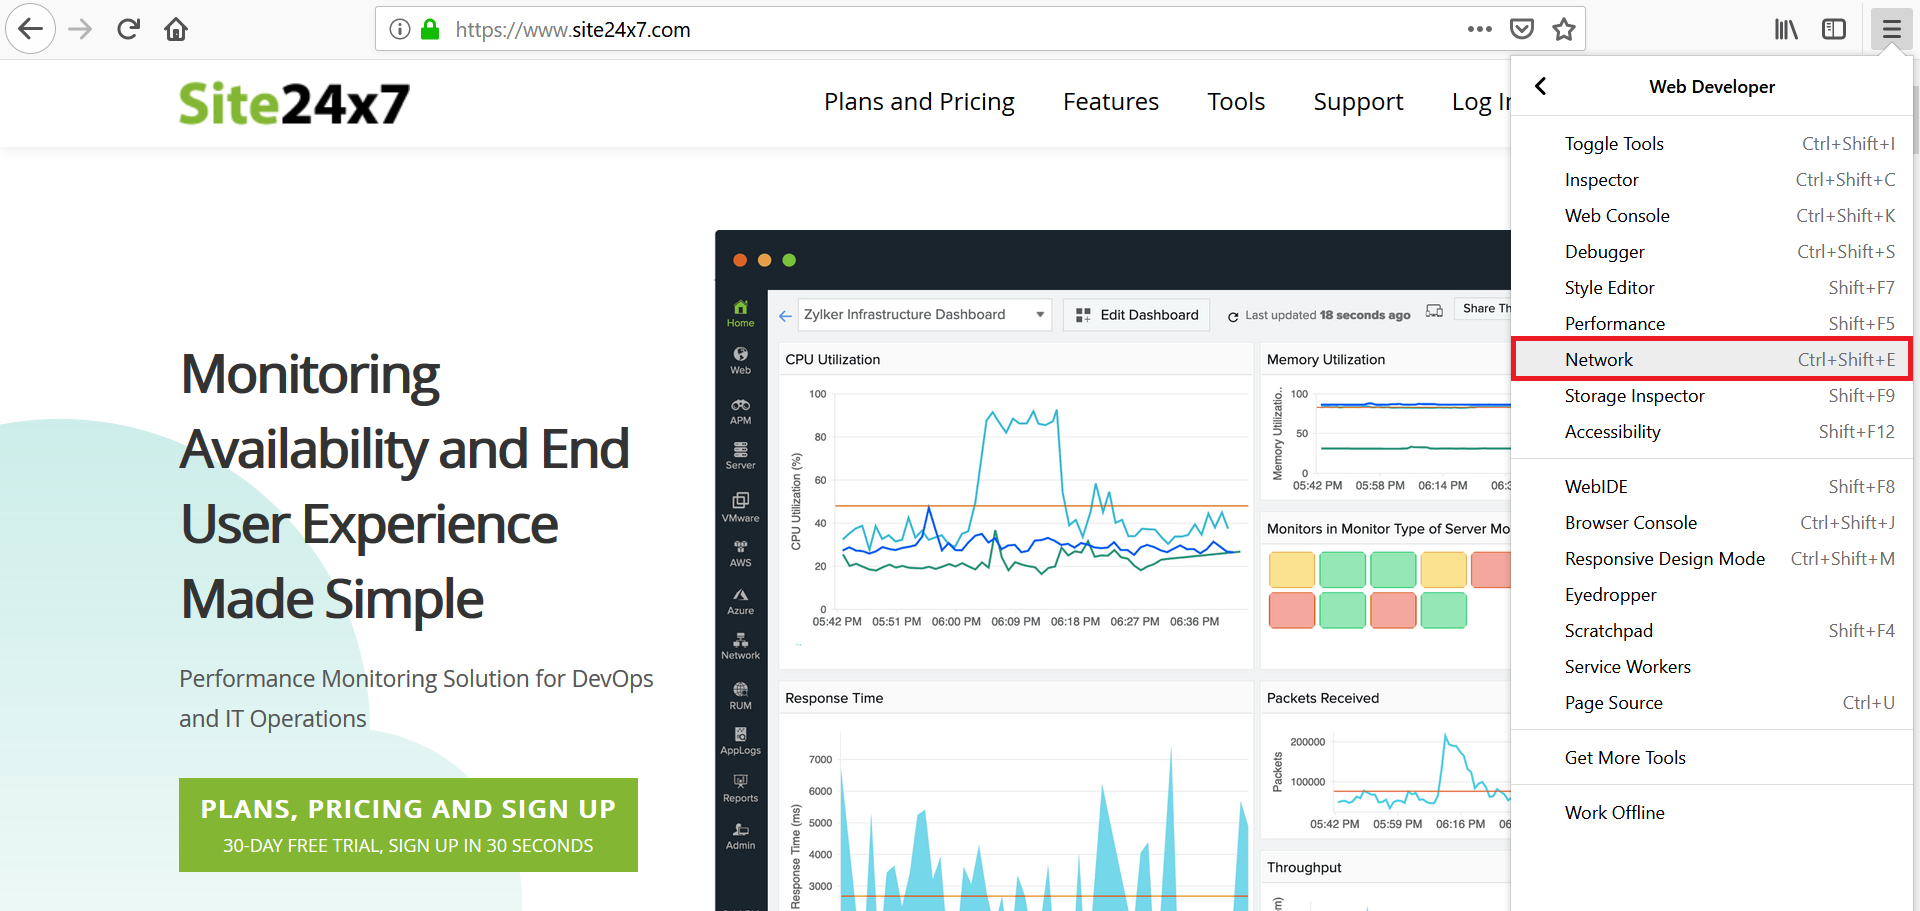Select Storage Inspector menu item
Viewport: 1920px width, 911px height.
click(x=1712, y=396)
